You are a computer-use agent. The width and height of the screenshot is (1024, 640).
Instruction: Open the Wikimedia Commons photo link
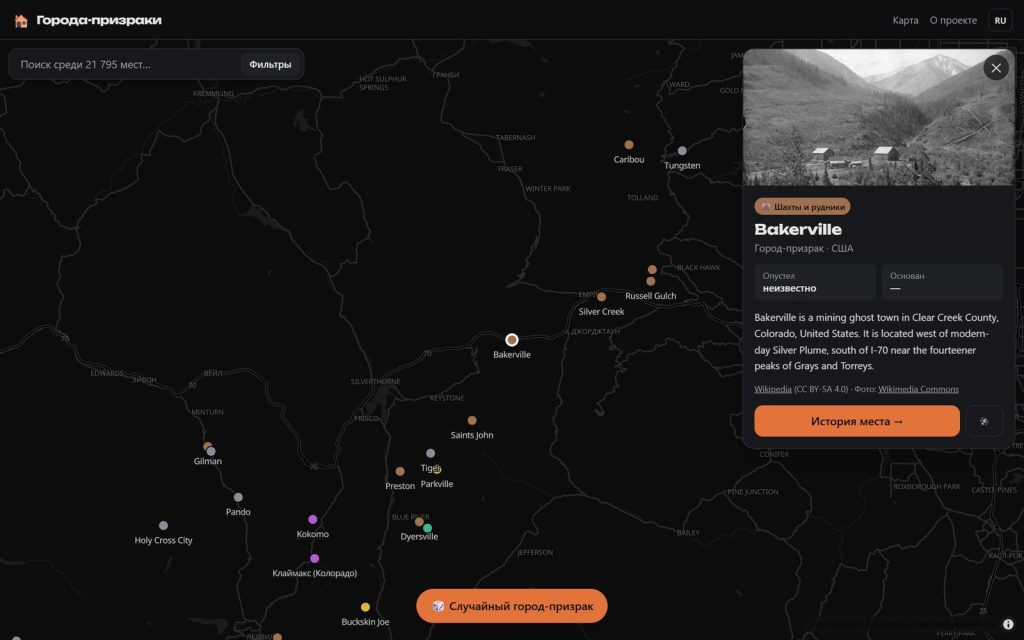click(918, 389)
